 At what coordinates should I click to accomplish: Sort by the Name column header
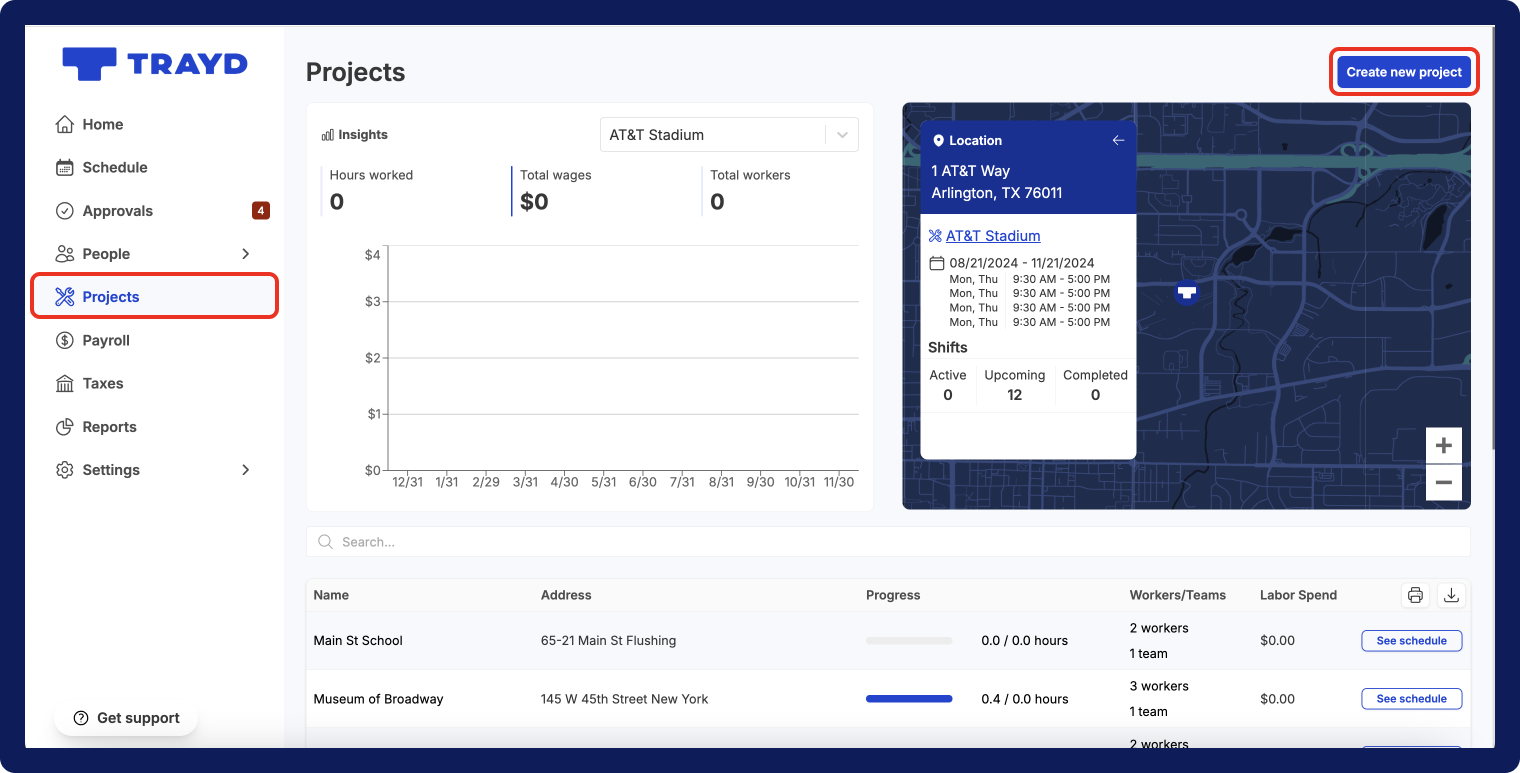[x=331, y=595]
